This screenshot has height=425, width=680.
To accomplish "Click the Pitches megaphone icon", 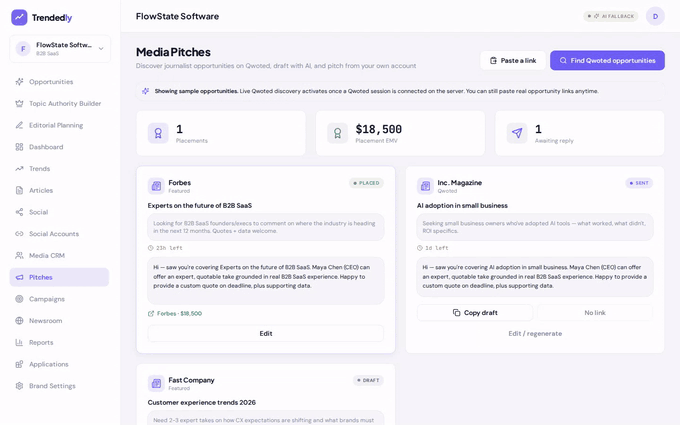I will pos(19,277).
